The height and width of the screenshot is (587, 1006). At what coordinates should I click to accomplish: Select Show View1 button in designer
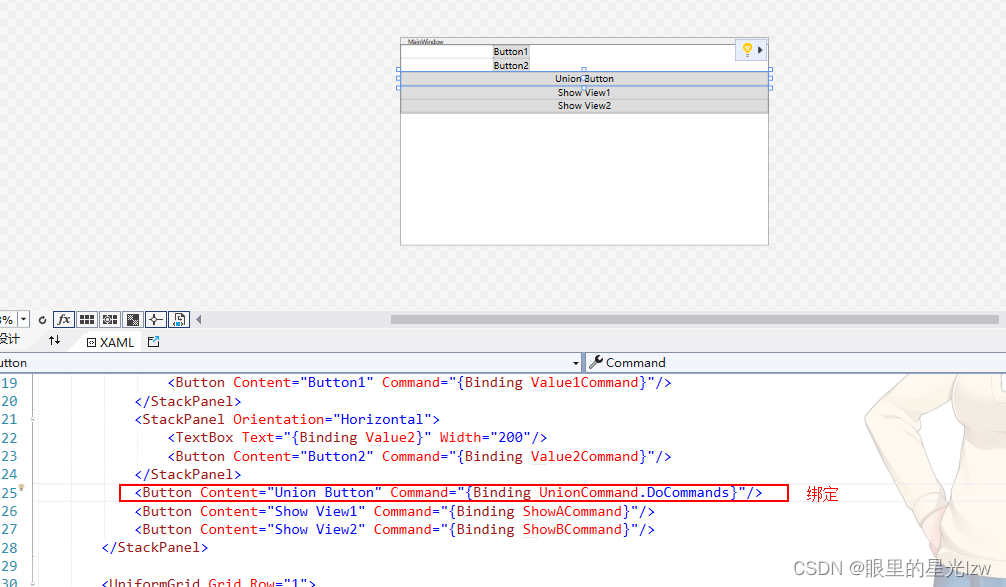point(584,92)
